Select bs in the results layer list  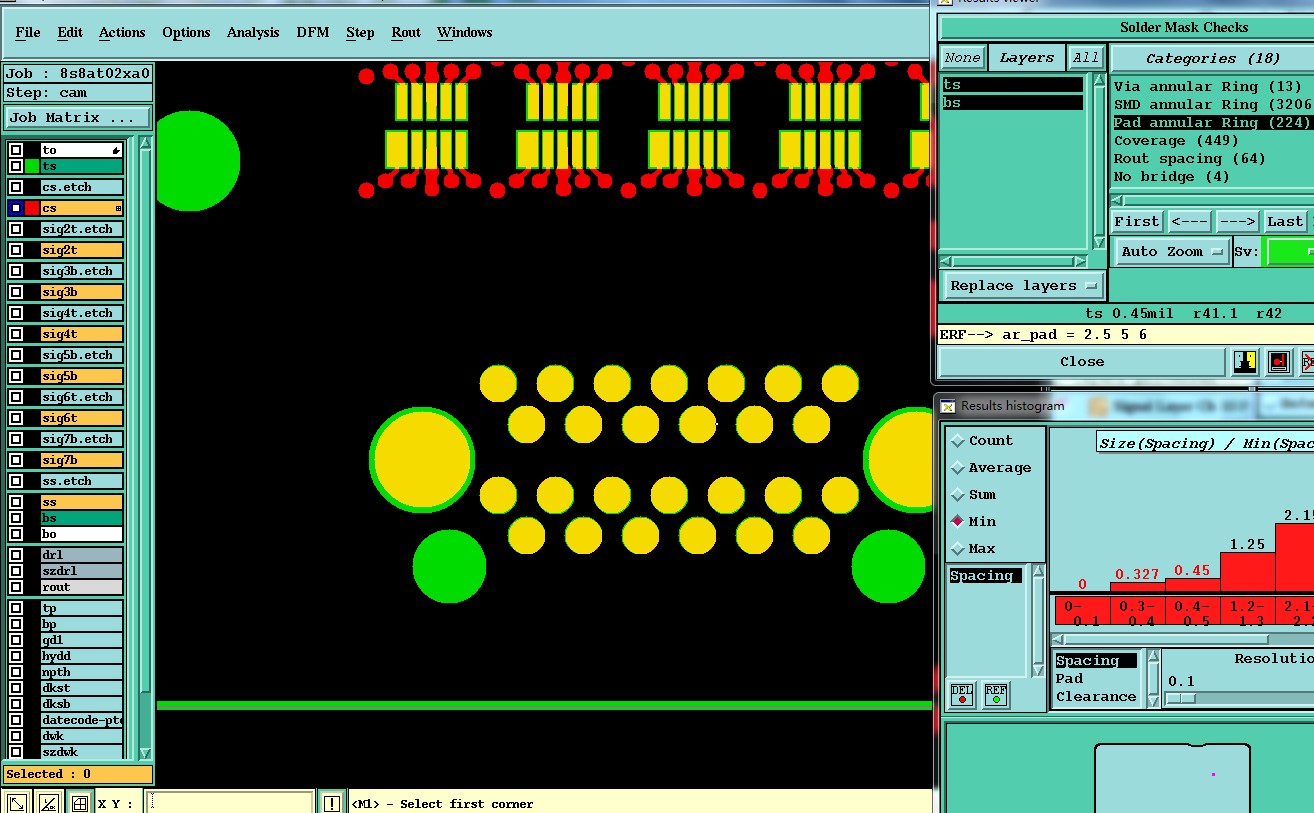[x=1013, y=103]
